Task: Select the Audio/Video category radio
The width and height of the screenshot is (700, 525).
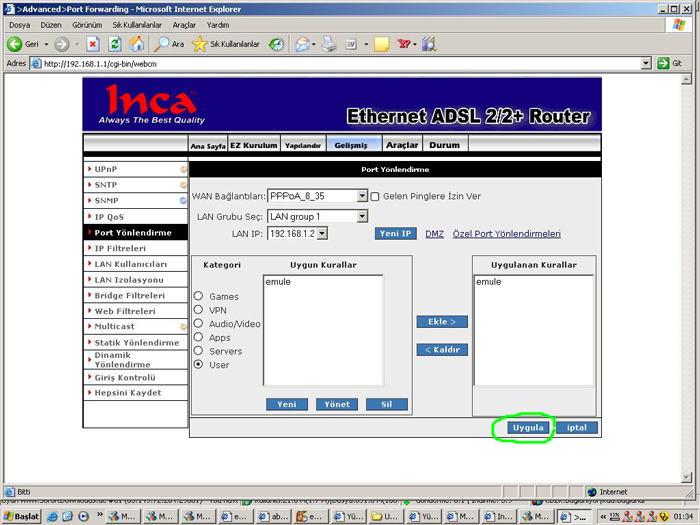Action: pos(199,324)
